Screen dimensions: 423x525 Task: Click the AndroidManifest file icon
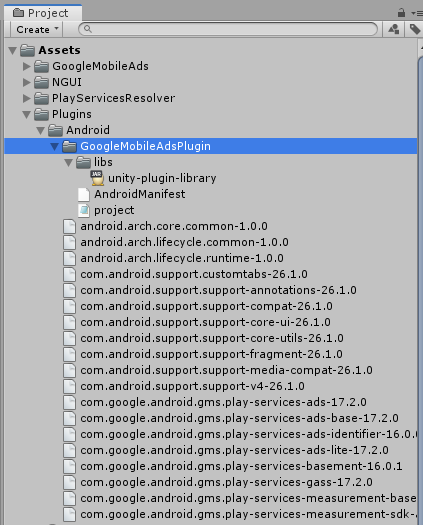(83, 194)
